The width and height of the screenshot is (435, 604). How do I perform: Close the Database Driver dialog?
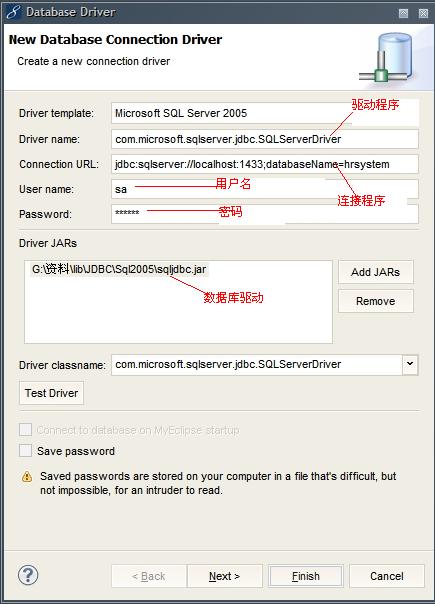point(423,13)
